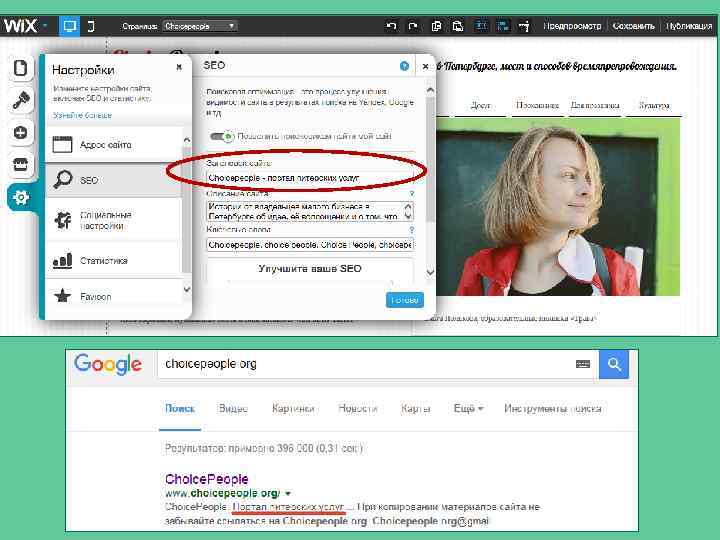Click description textarea up arrow
The width and height of the screenshot is (720, 540).
pos(408,207)
